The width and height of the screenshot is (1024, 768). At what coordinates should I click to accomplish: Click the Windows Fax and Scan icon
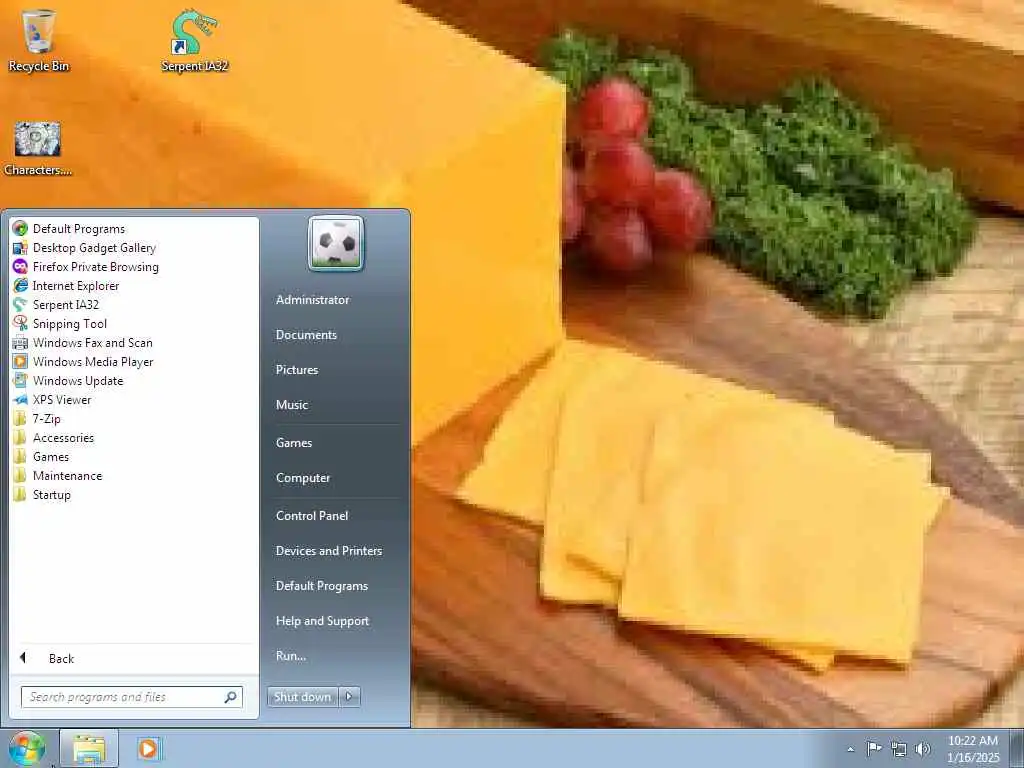pos(20,342)
